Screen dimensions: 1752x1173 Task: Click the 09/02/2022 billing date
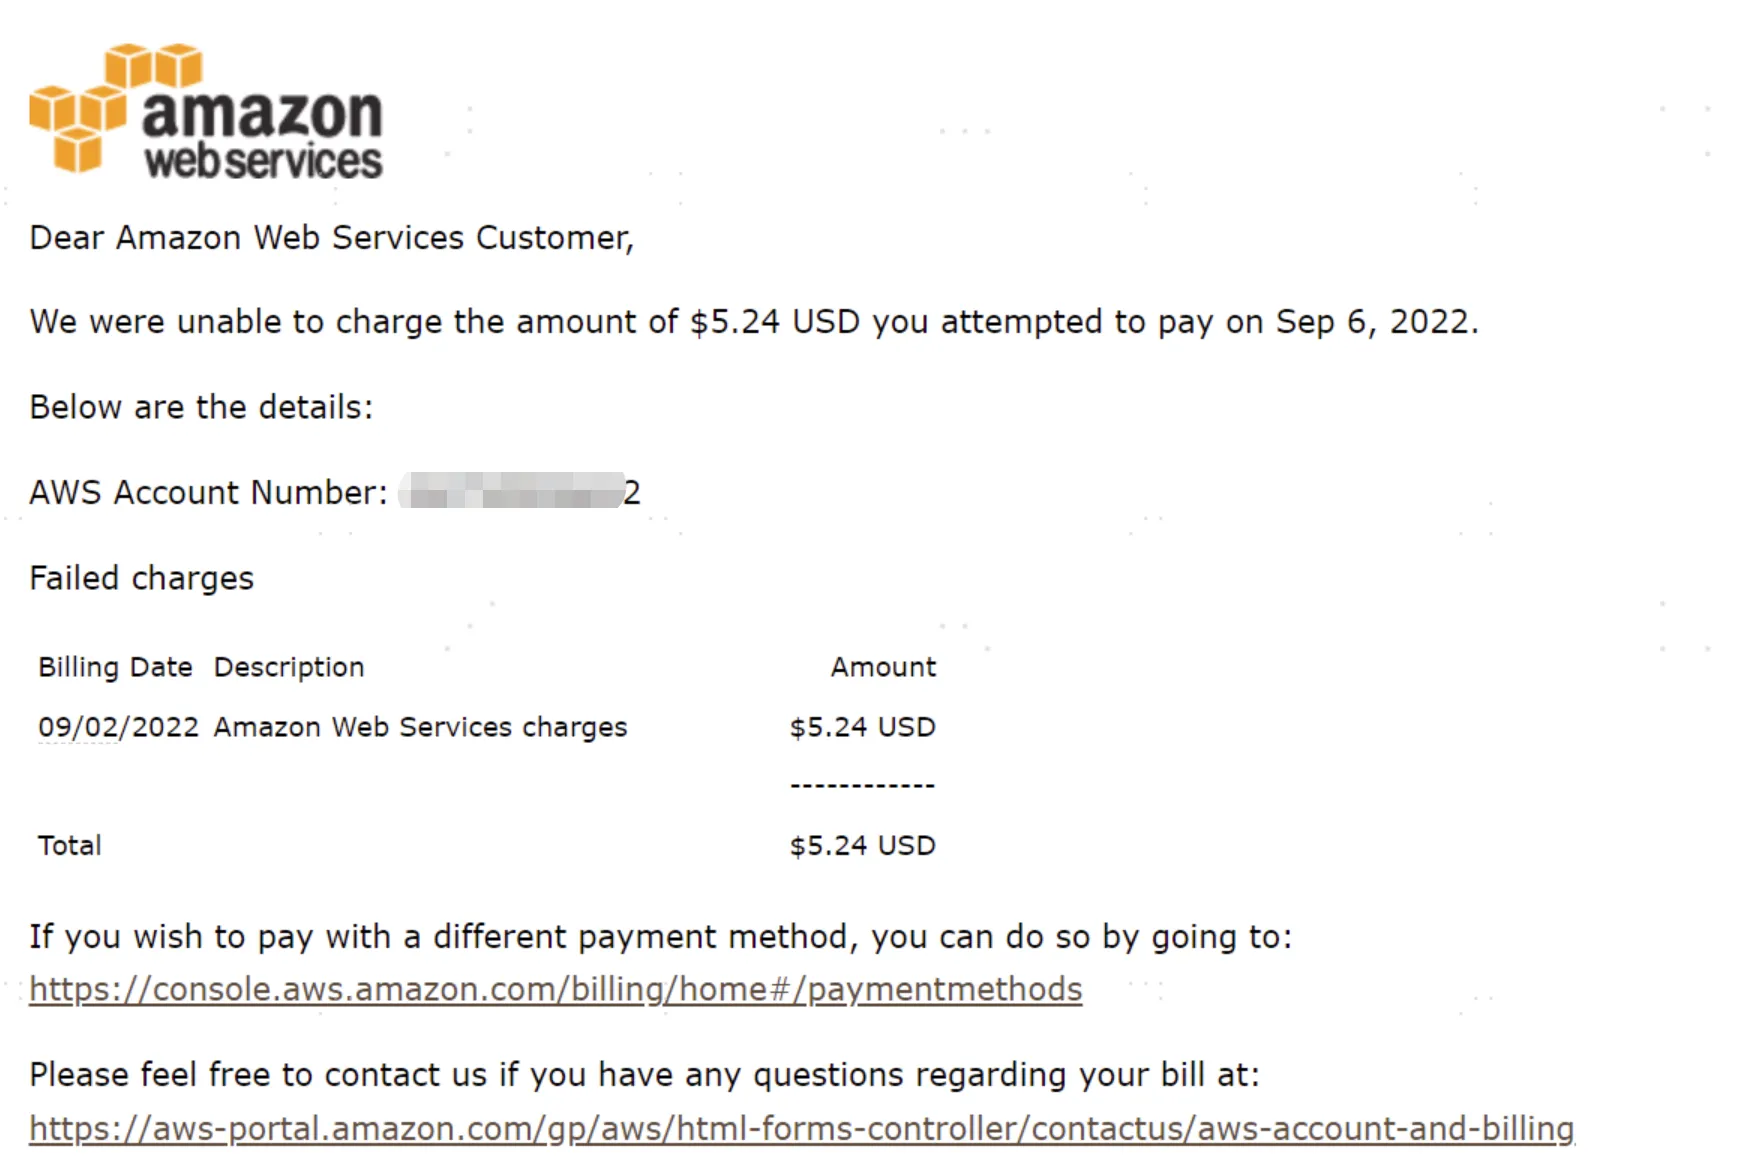pyautogui.click(x=119, y=727)
